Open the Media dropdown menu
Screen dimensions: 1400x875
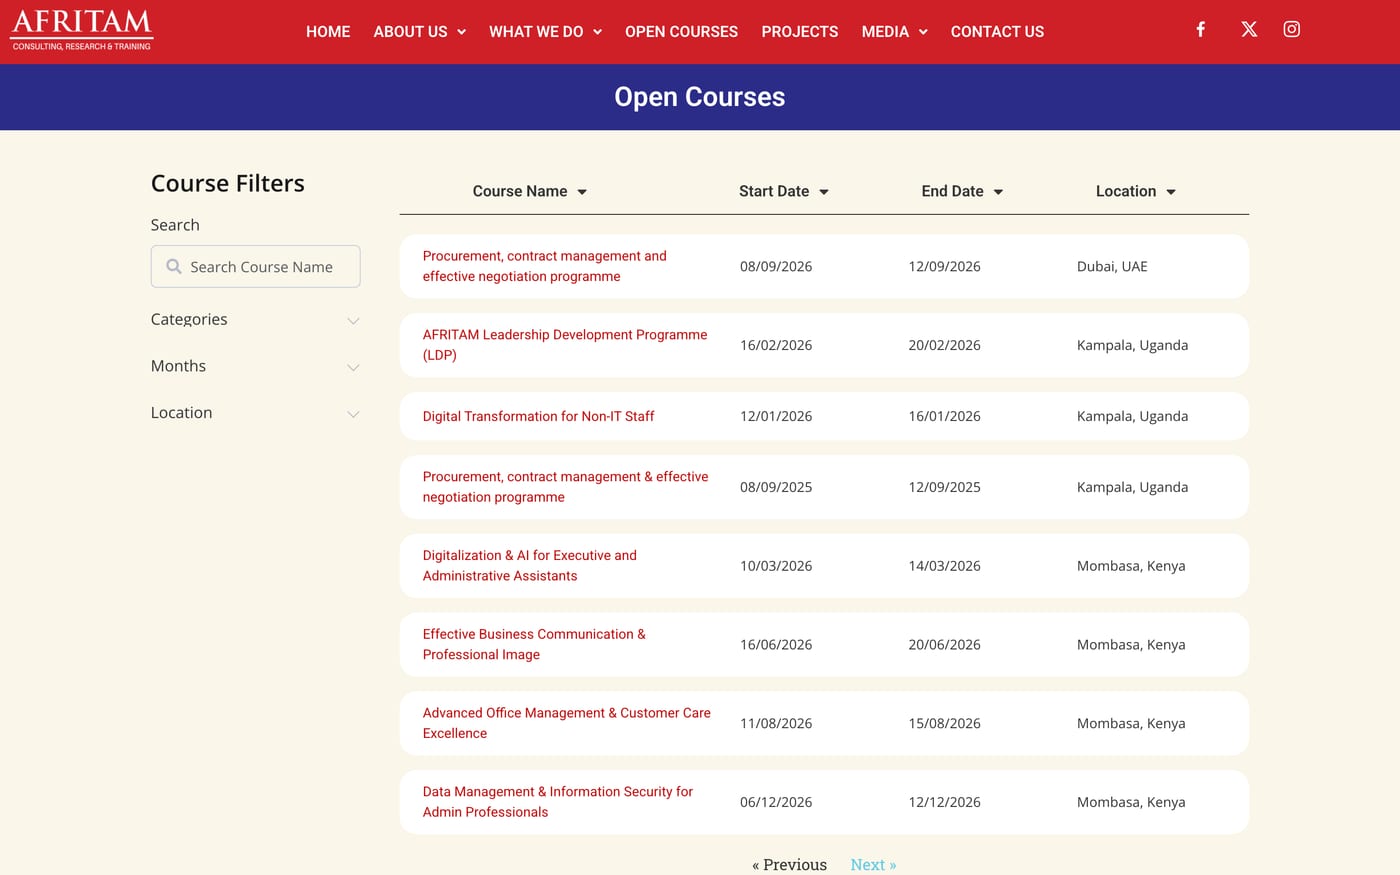click(894, 32)
